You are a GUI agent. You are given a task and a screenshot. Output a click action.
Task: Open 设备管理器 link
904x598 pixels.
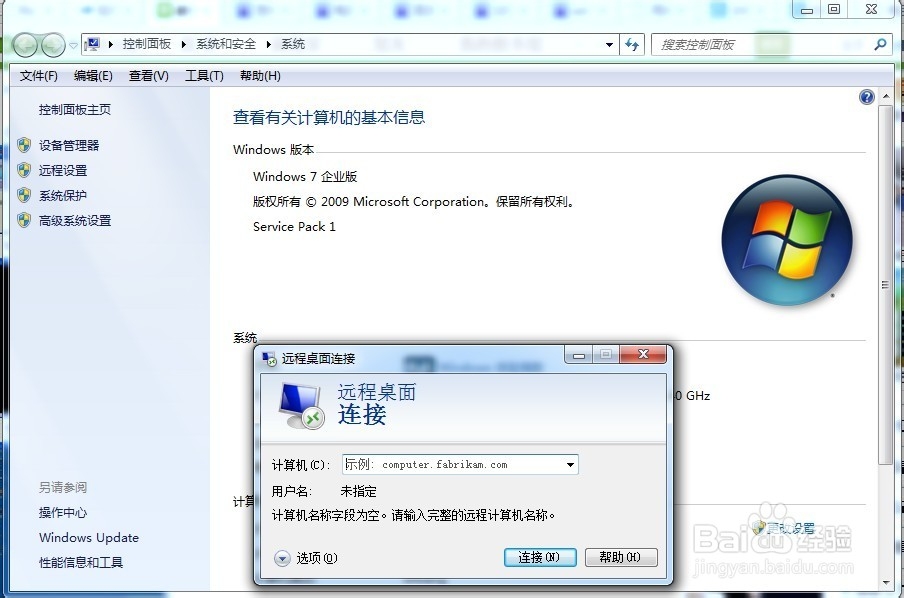click(69, 145)
